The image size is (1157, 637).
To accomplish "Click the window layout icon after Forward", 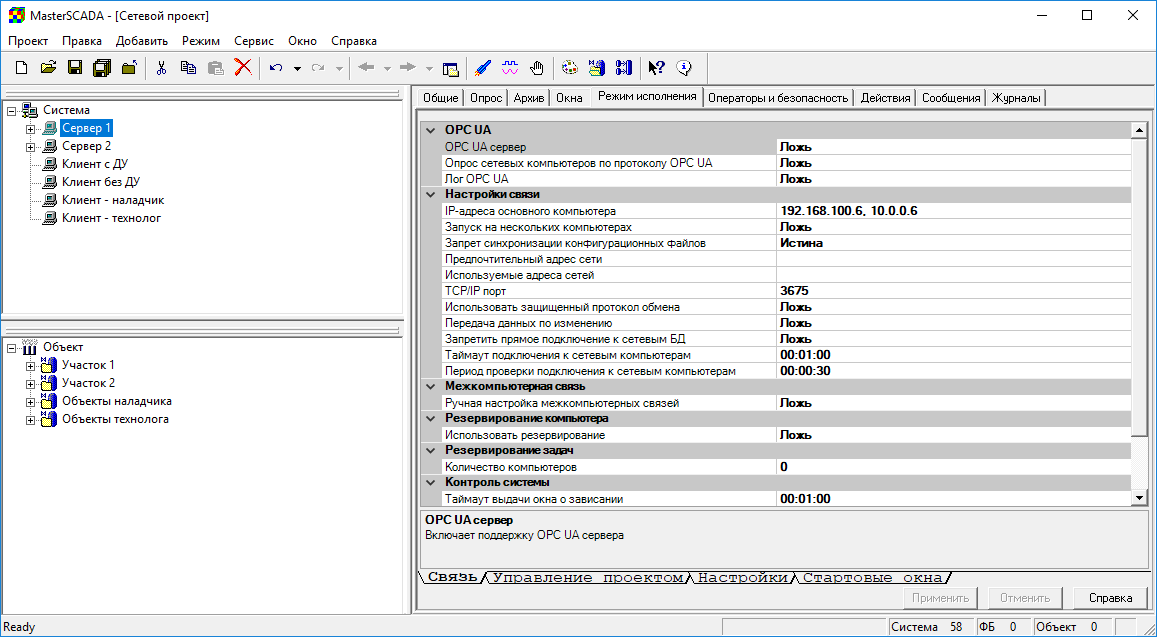I will [x=450, y=69].
